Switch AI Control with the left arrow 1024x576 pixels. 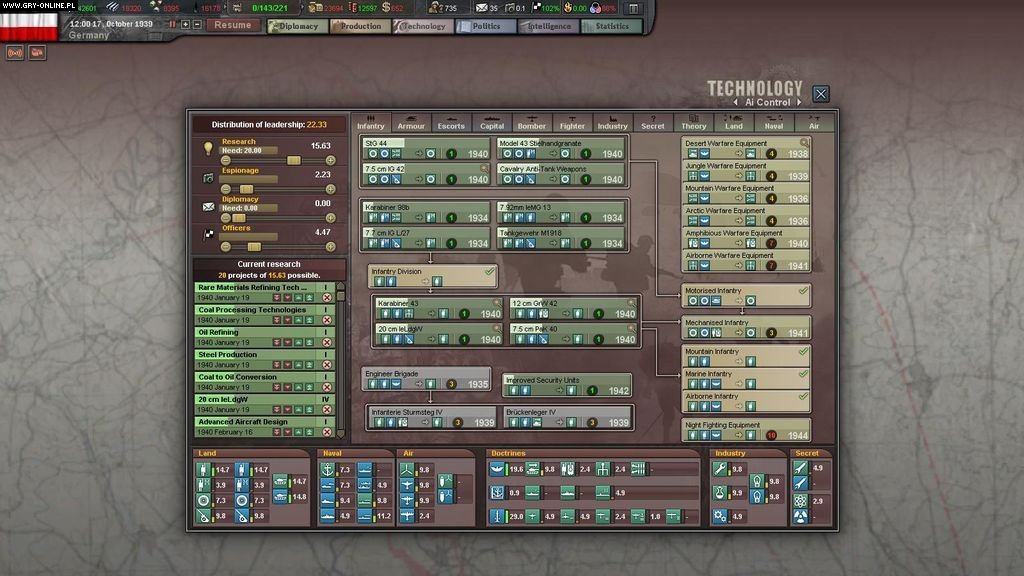pos(736,103)
